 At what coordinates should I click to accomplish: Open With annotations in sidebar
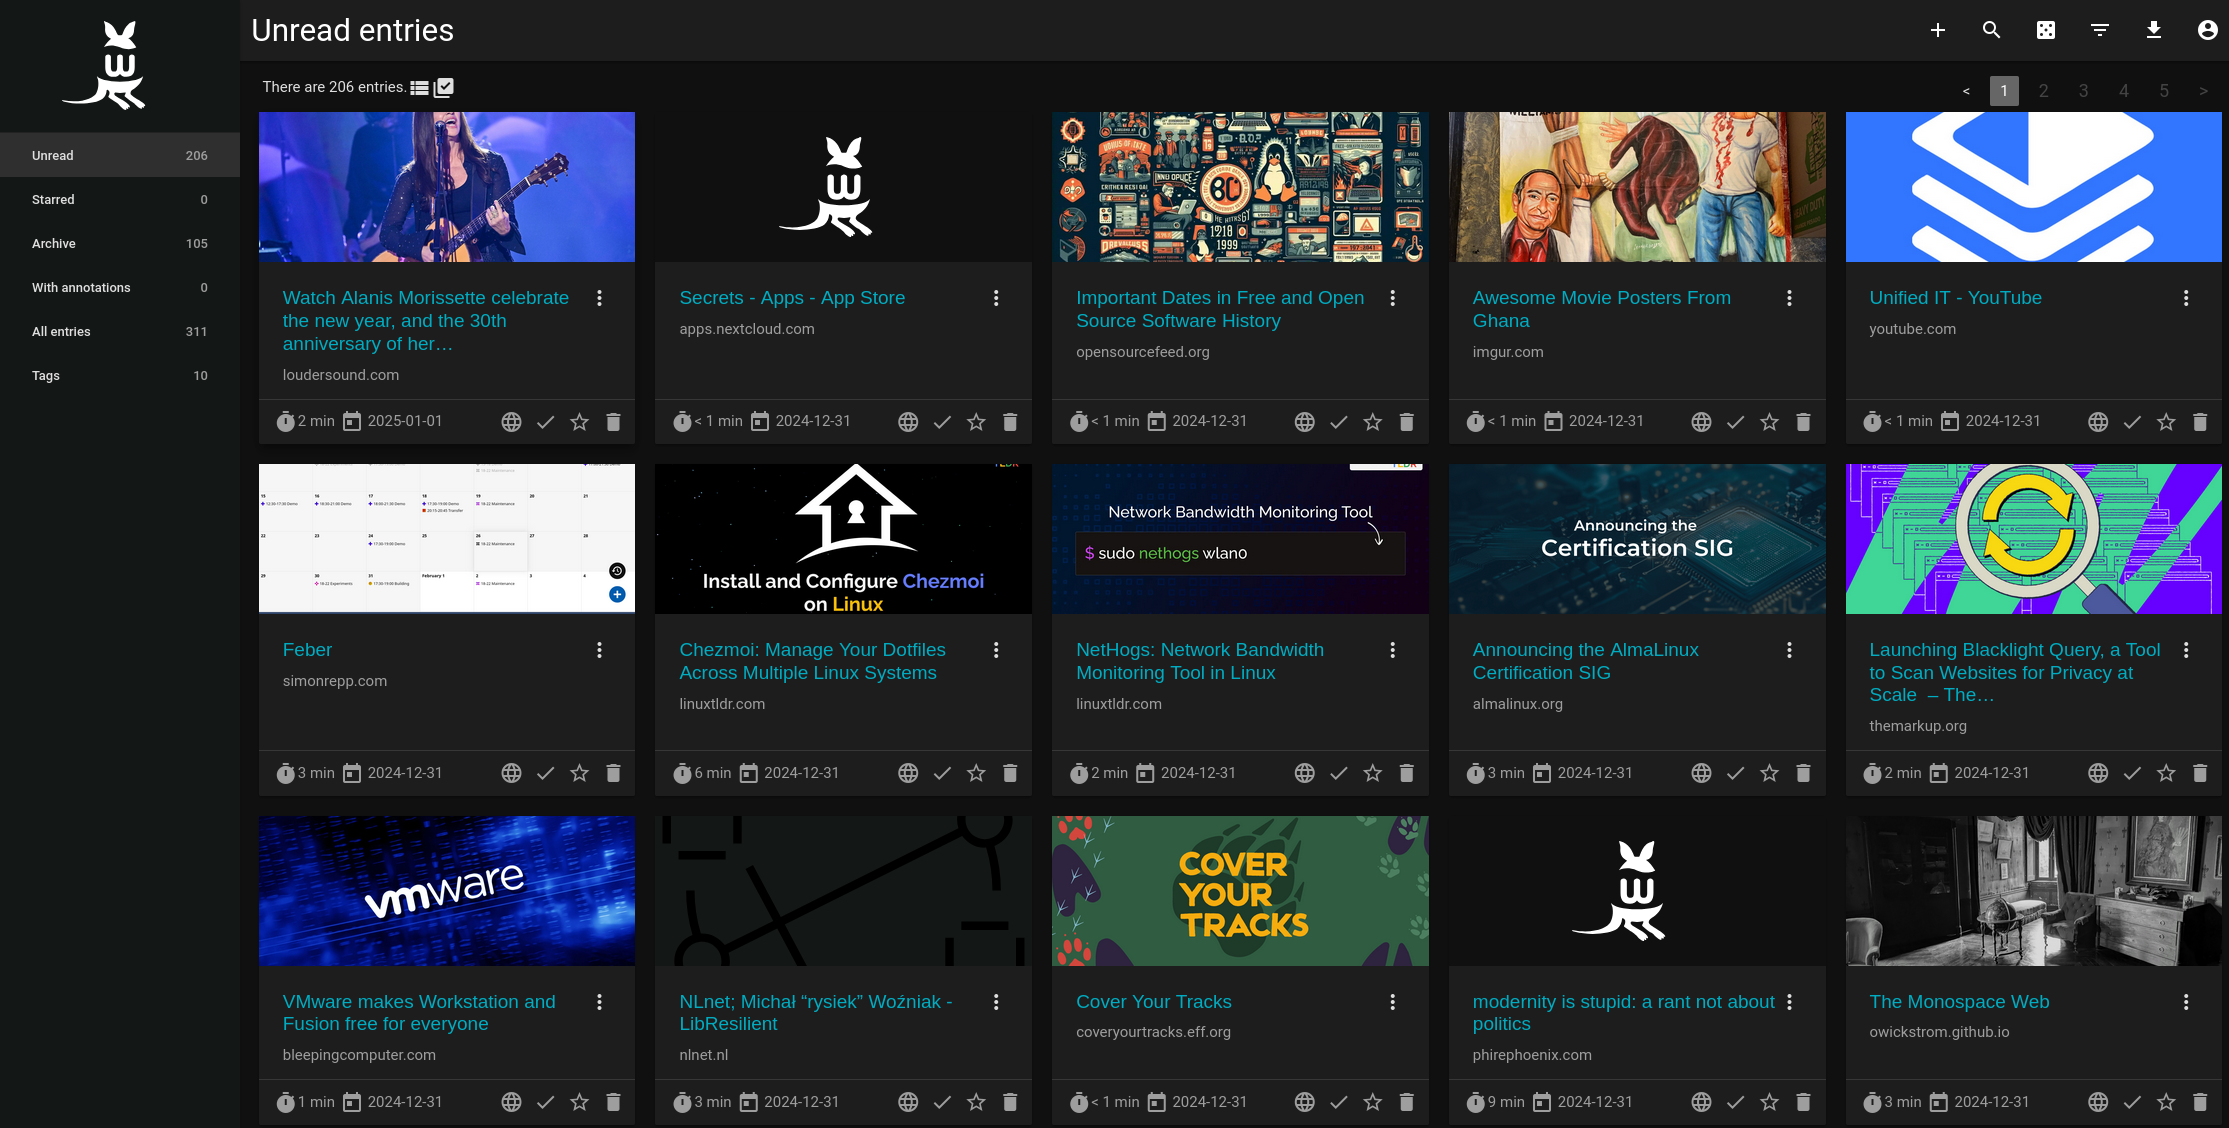coord(120,287)
